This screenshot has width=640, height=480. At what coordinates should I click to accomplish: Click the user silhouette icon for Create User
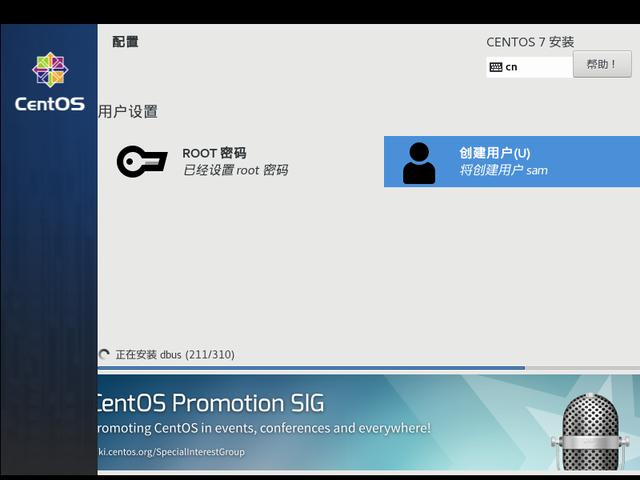pyautogui.click(x=419, y=163)
